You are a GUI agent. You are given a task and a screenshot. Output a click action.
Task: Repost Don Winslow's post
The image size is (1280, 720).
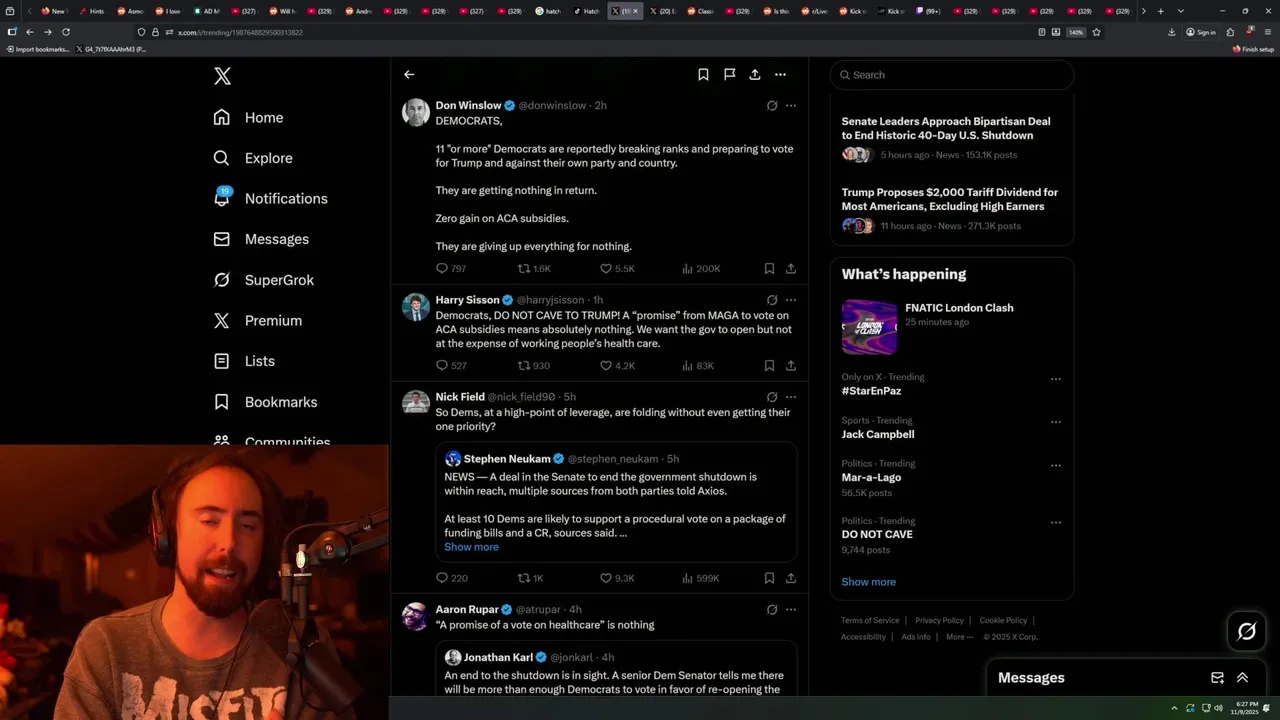(x=523, y=268)
